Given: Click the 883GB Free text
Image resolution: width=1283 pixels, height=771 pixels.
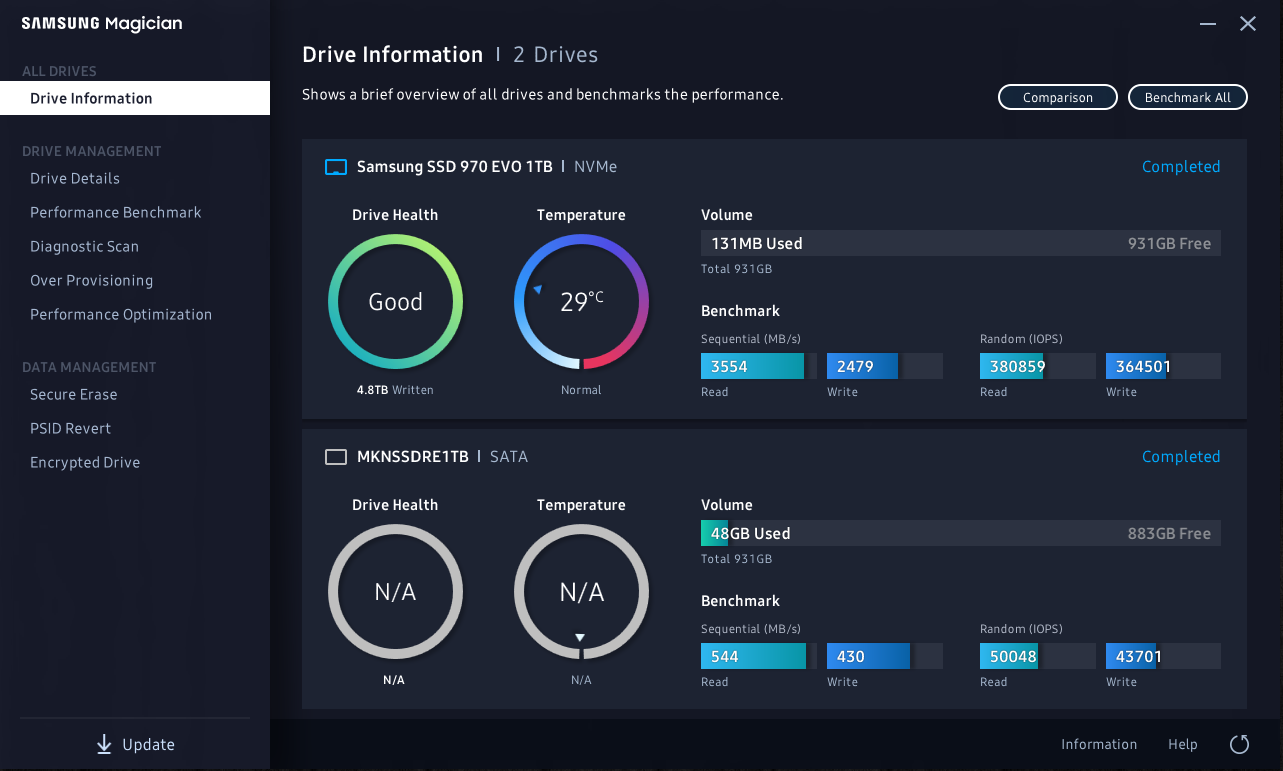Looking at the screenshot, I should 1169,533.
